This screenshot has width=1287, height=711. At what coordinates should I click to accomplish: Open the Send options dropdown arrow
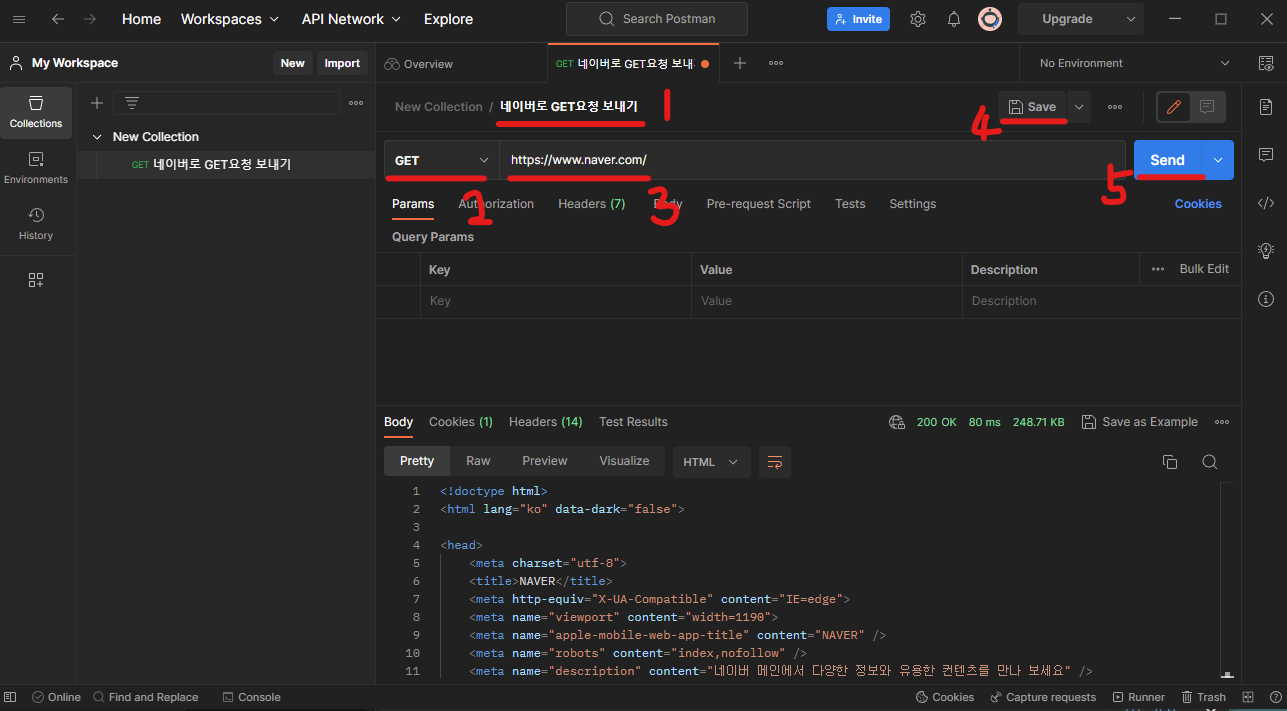point(1218,160)
